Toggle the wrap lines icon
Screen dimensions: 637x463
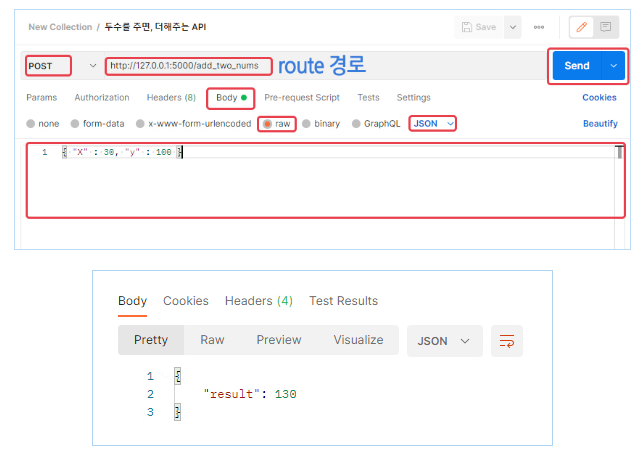507,341
